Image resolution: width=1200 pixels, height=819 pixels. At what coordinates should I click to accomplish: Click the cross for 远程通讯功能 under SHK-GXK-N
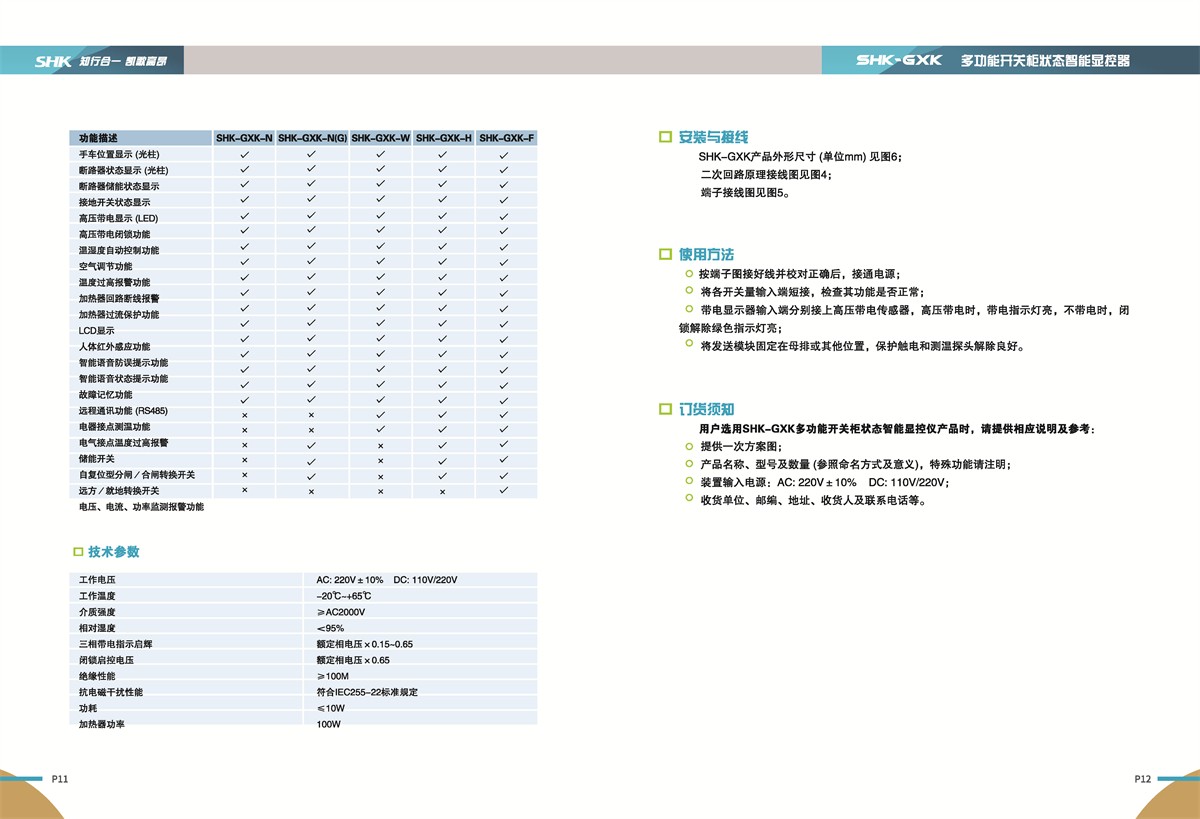coord(244,414)
